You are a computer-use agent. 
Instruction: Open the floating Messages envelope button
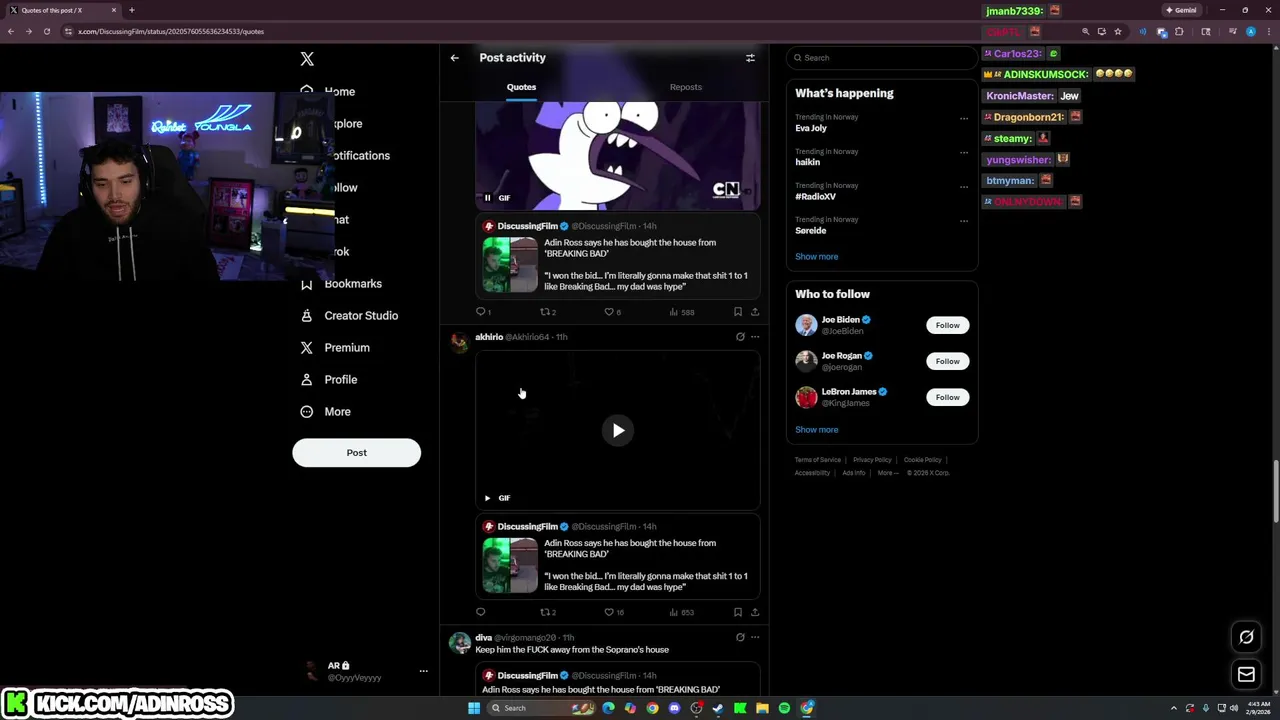pos(1246,675)
